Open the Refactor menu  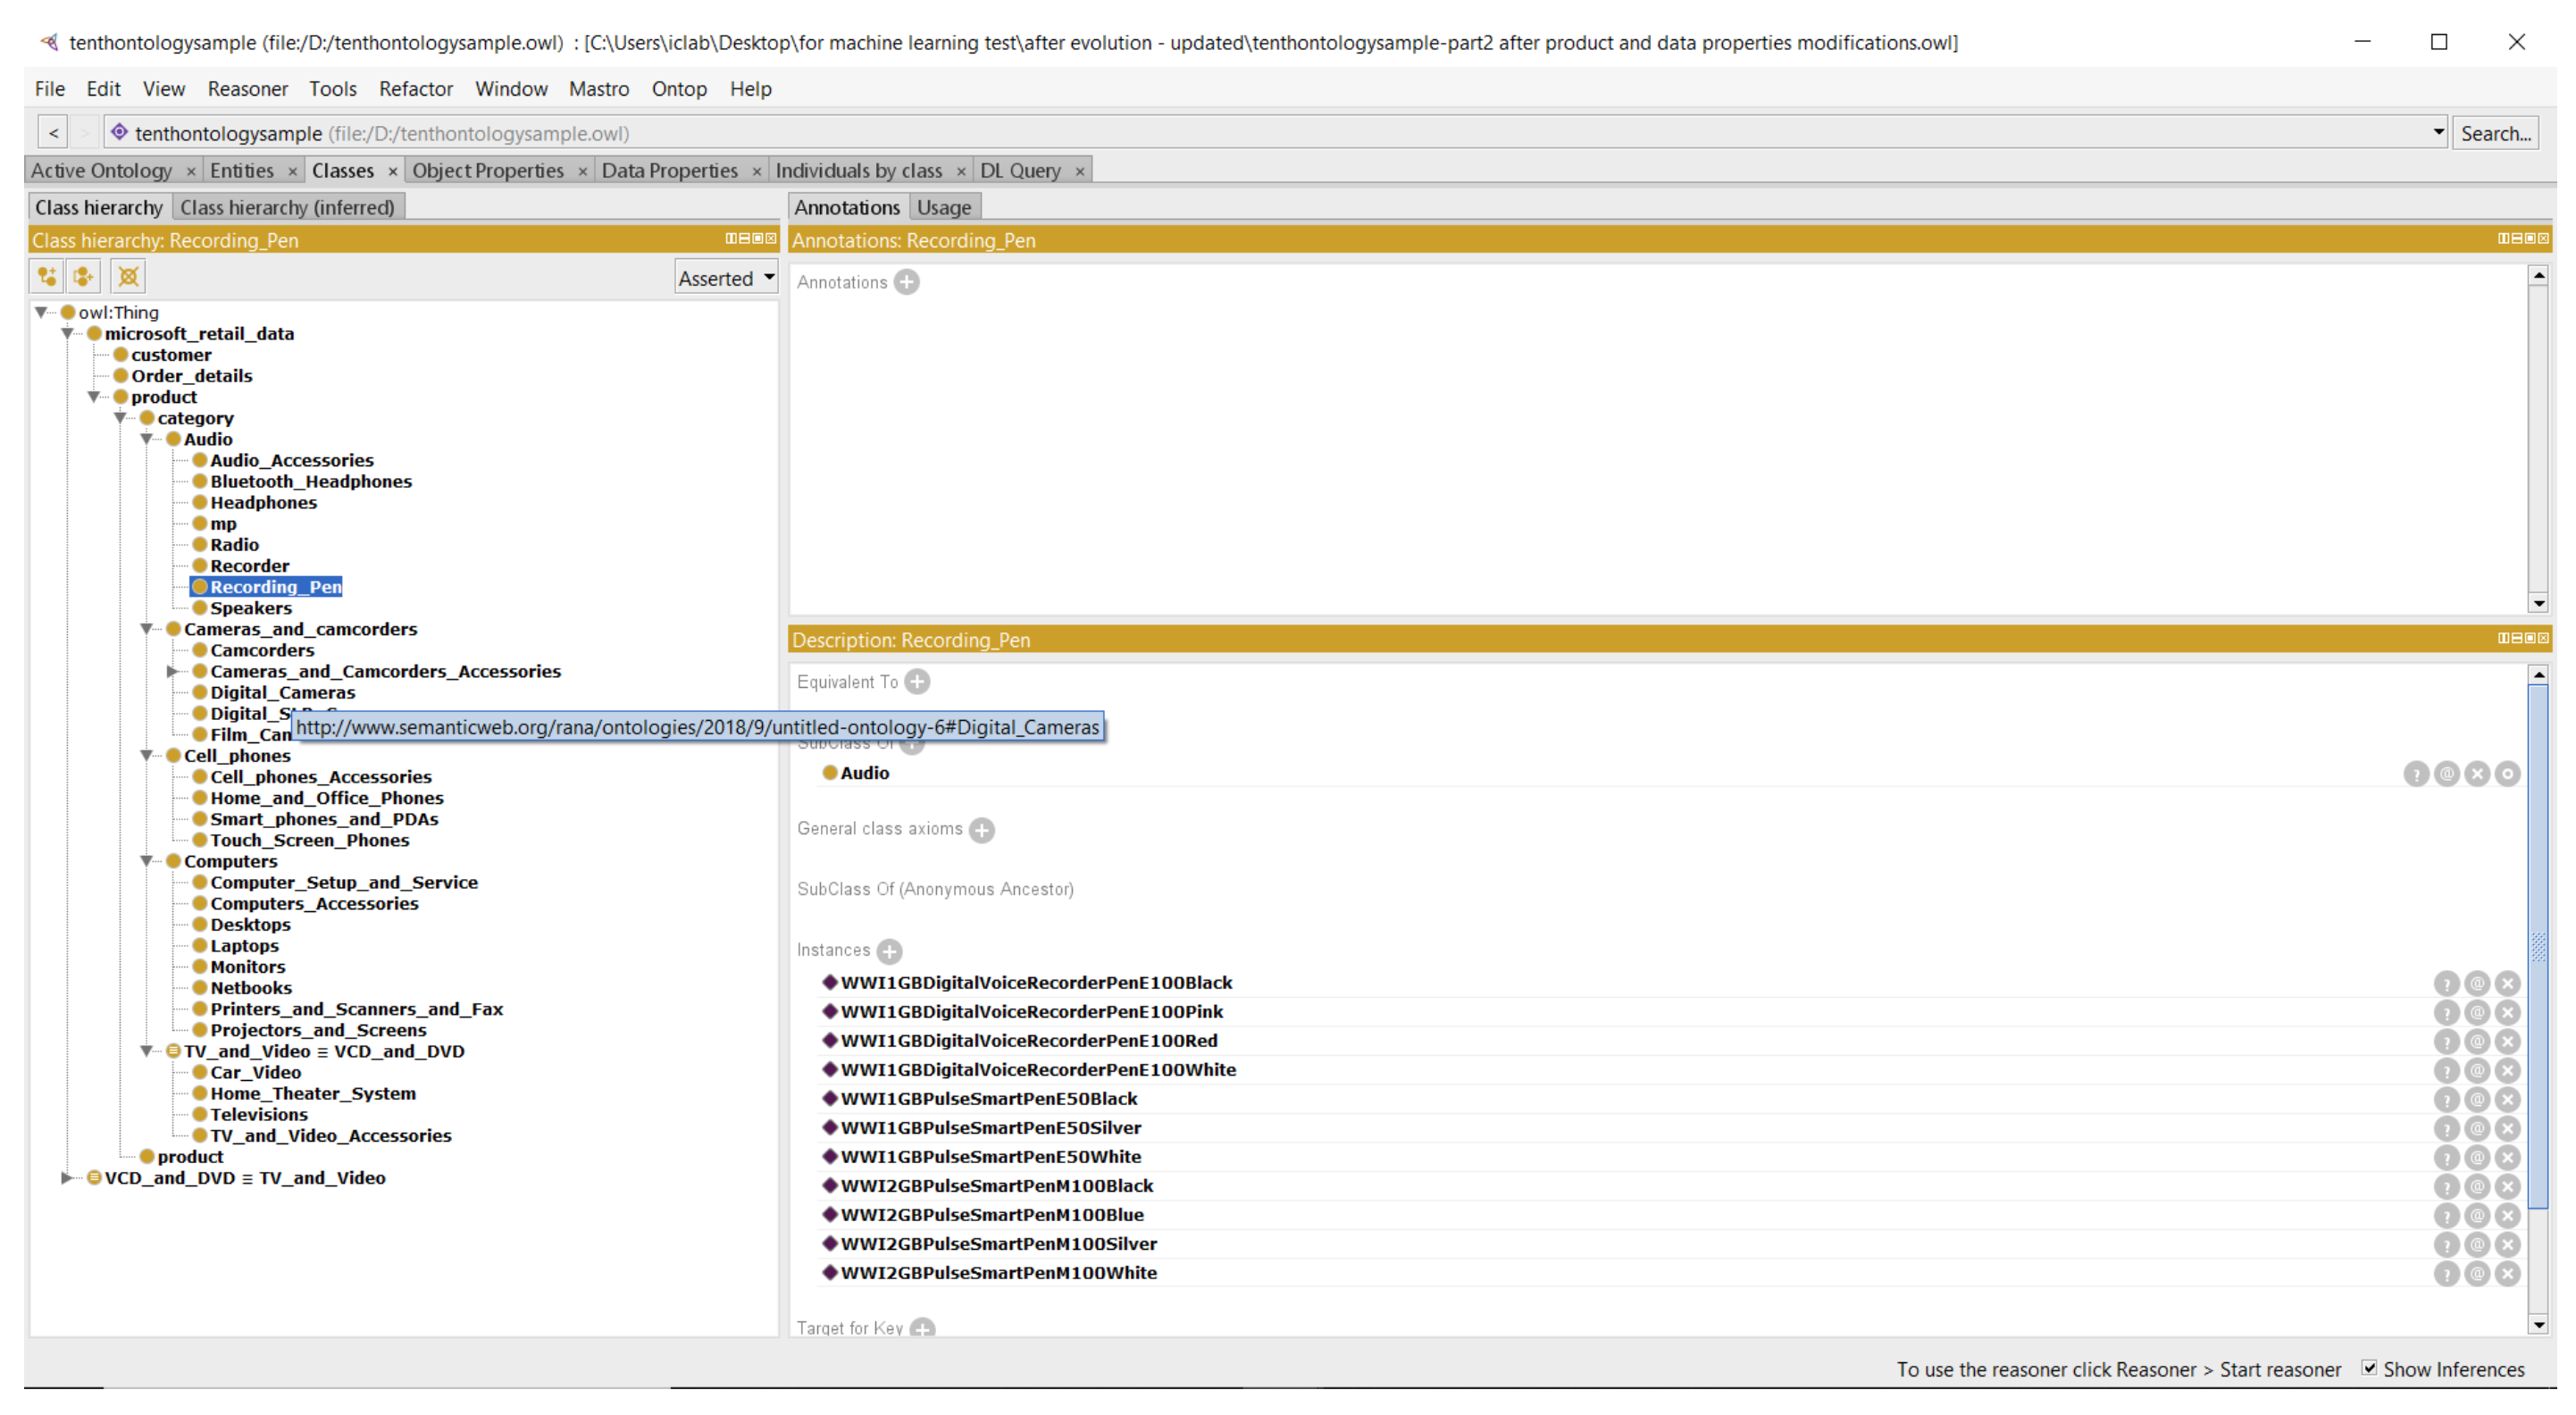tap(416, 89)
